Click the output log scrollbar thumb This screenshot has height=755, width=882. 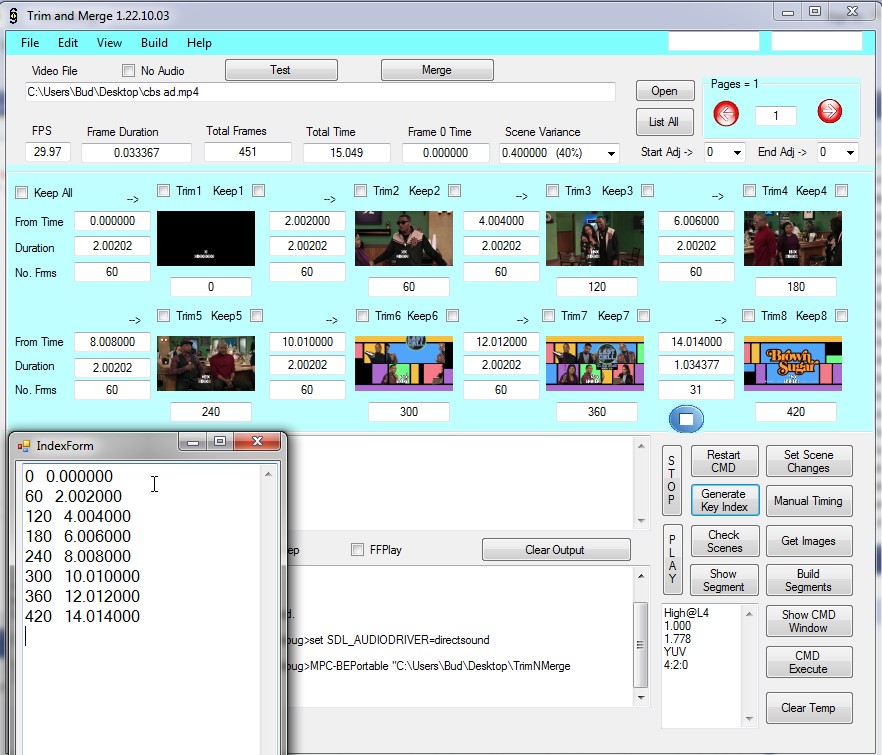[640, 645]
